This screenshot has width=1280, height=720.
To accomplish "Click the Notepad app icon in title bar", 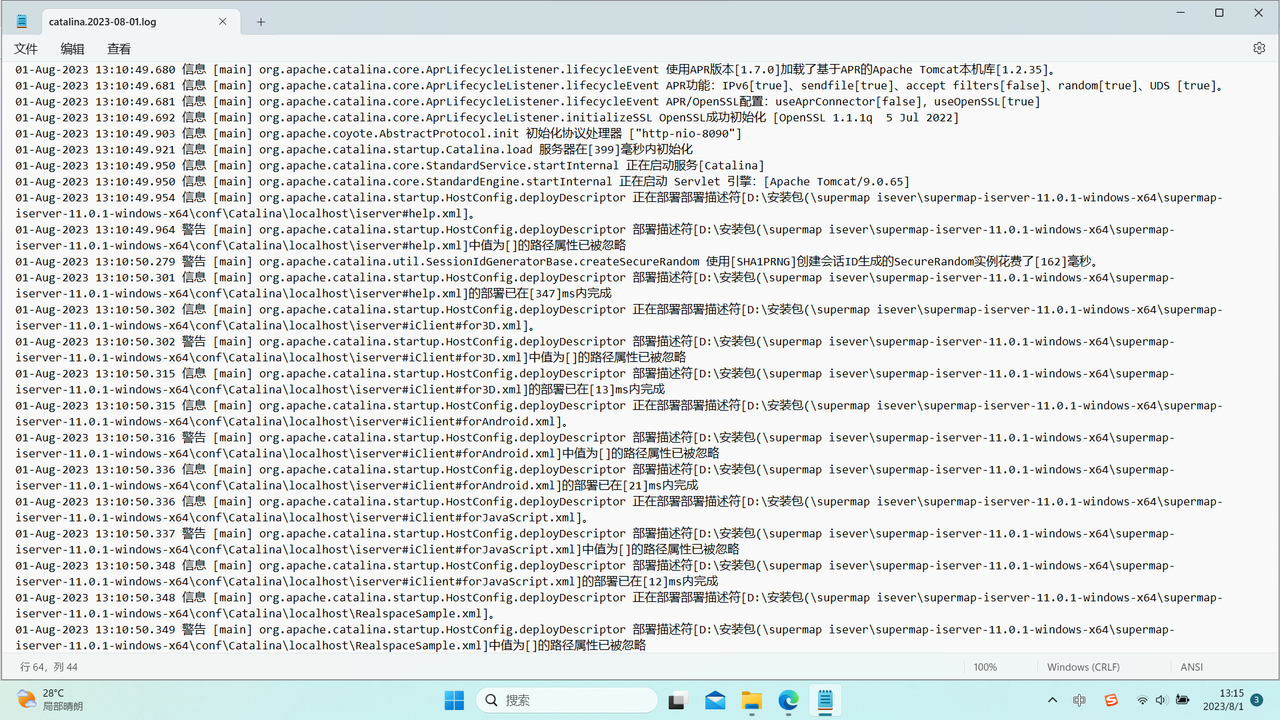I will [x=22, y=21].
